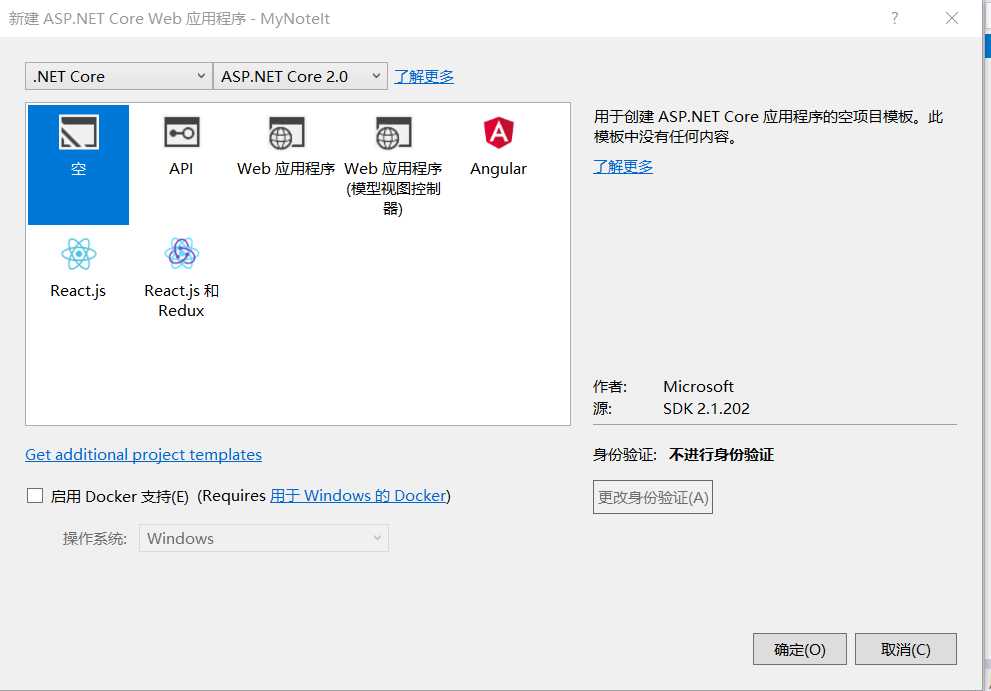Select the Web 应用程序 template

pos(286,147)
